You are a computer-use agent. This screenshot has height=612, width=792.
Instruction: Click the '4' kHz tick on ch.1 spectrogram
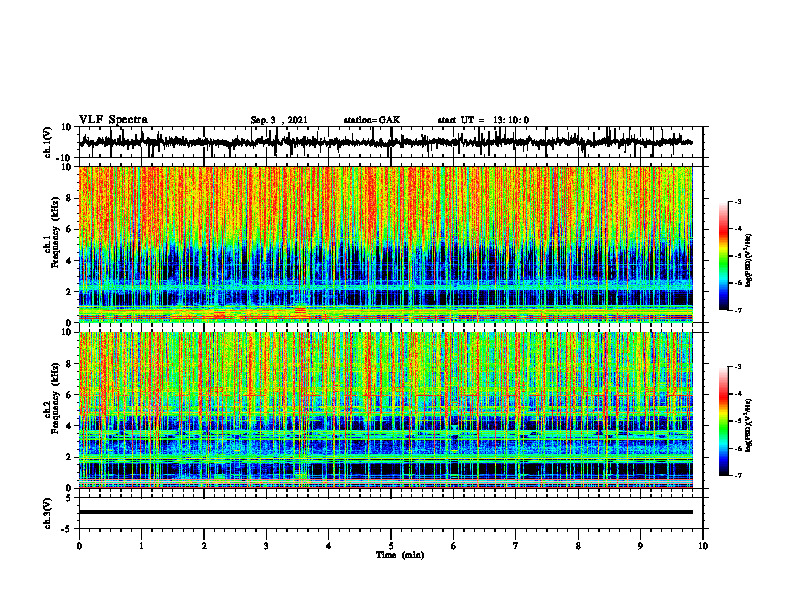pyautogui.click(x=69, y=261)
